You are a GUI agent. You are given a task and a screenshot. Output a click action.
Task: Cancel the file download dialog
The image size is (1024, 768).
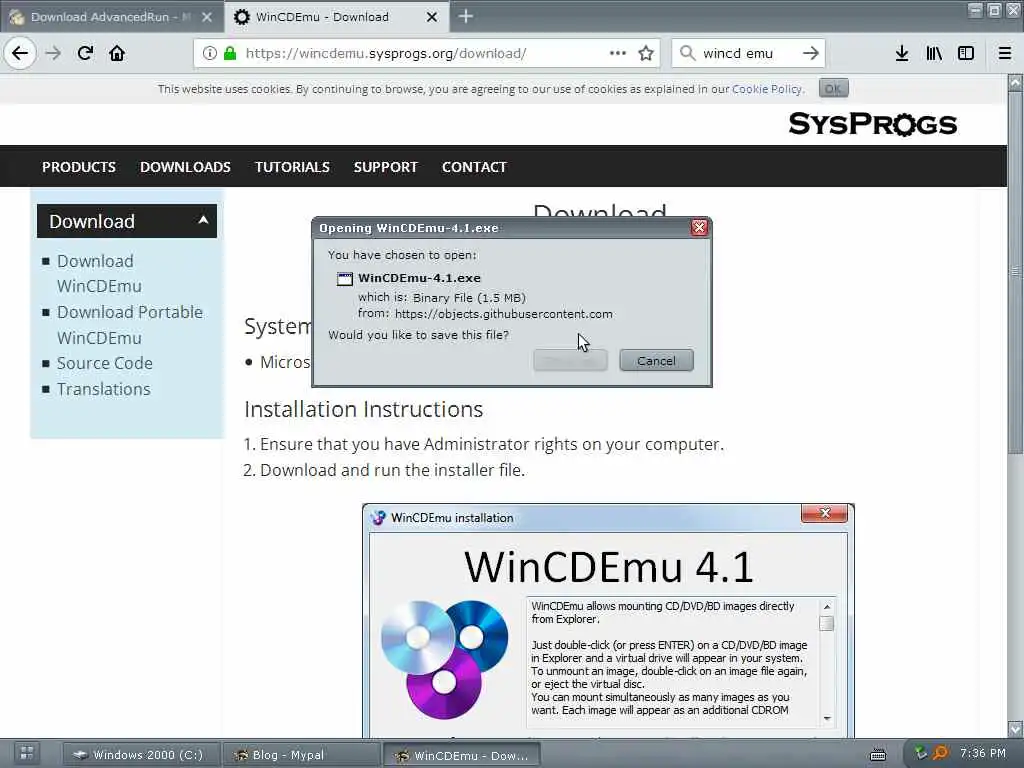click(656, 360)
